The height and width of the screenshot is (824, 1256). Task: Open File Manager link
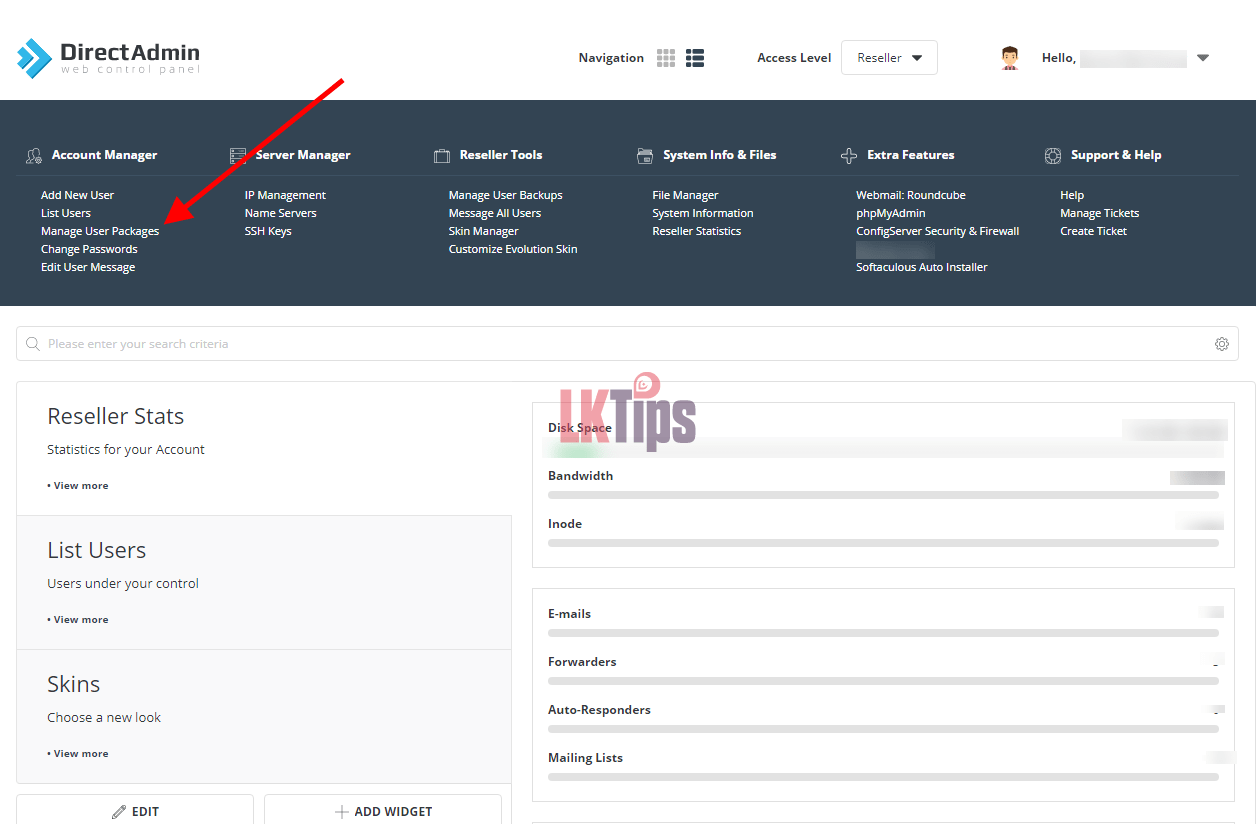(685, 195)
